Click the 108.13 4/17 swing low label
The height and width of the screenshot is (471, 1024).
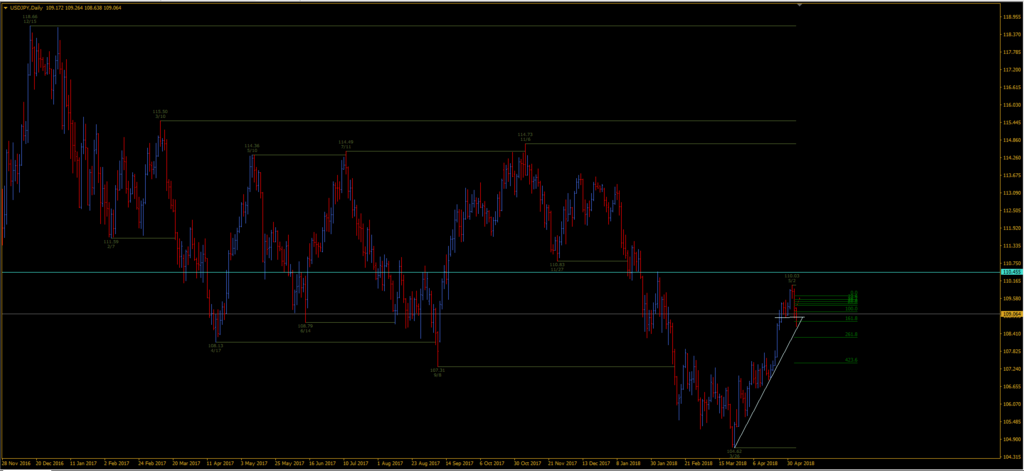tap(216, 348)
